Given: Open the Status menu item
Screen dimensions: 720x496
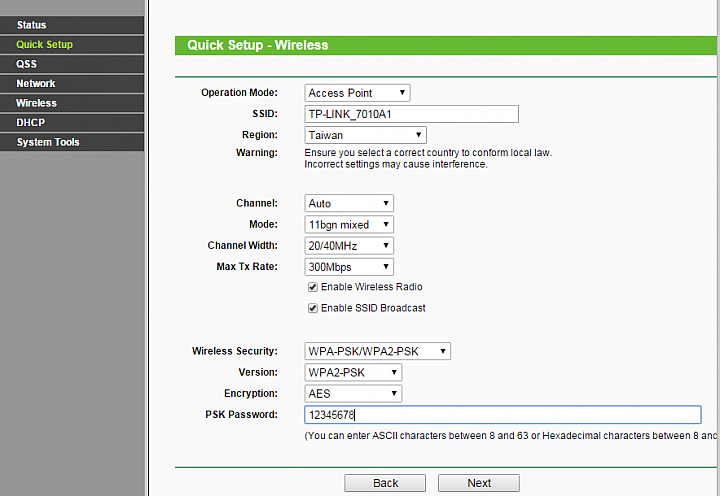Looking at the screenshot, I should [72, 25].
